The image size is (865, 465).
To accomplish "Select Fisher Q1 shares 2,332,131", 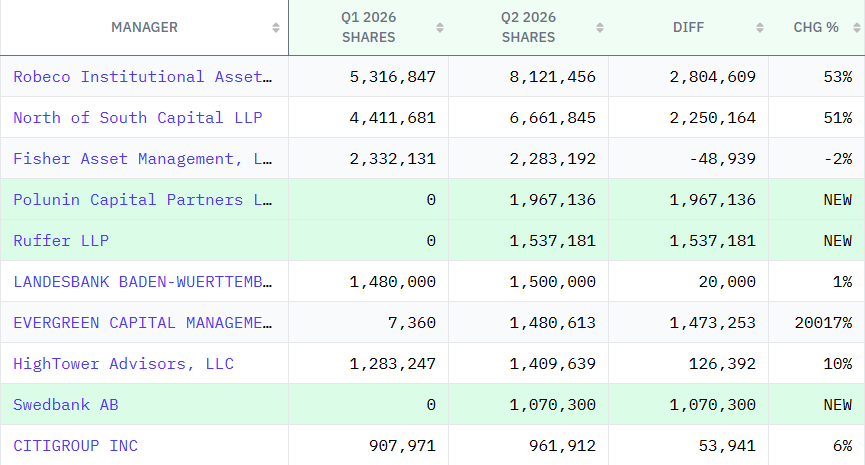I will [x=393, y=159].
